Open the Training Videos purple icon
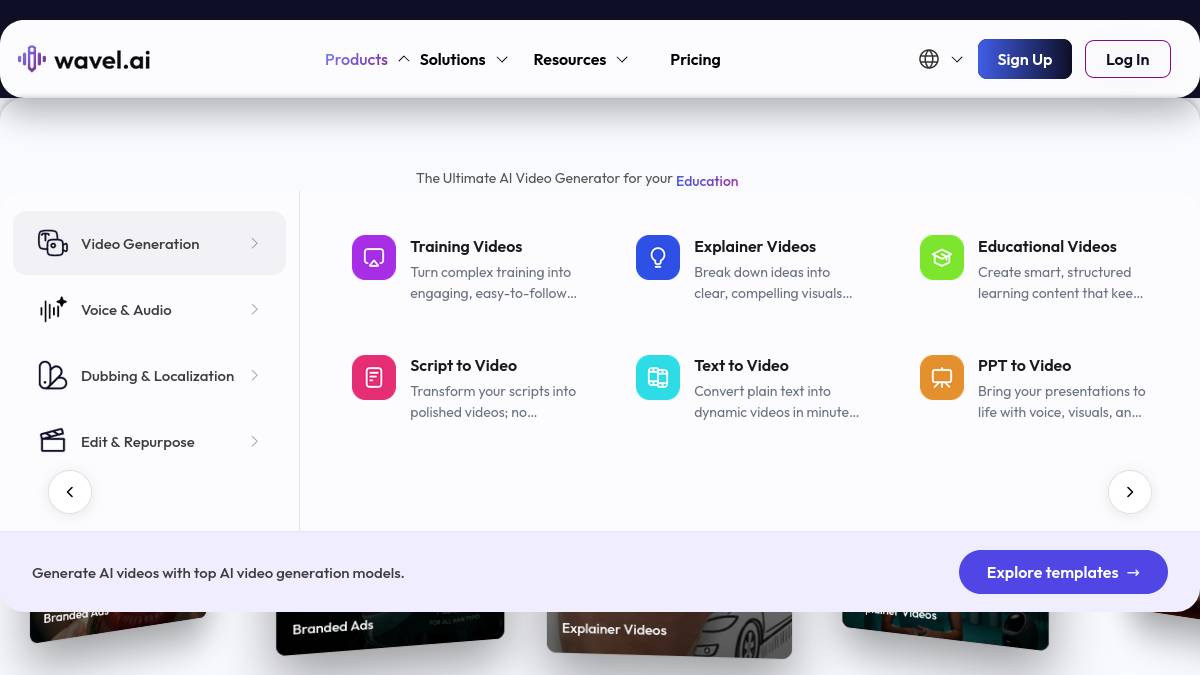 click(374, 258)
